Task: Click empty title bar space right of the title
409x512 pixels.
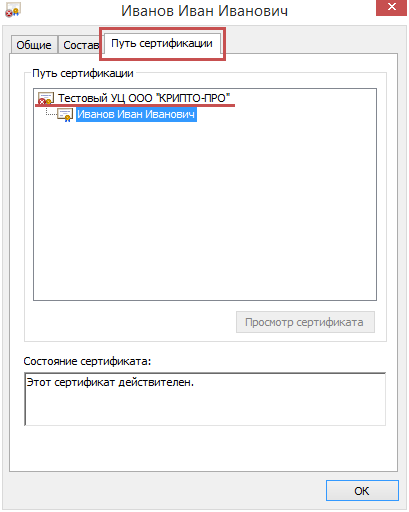Action: pos(332,11)
